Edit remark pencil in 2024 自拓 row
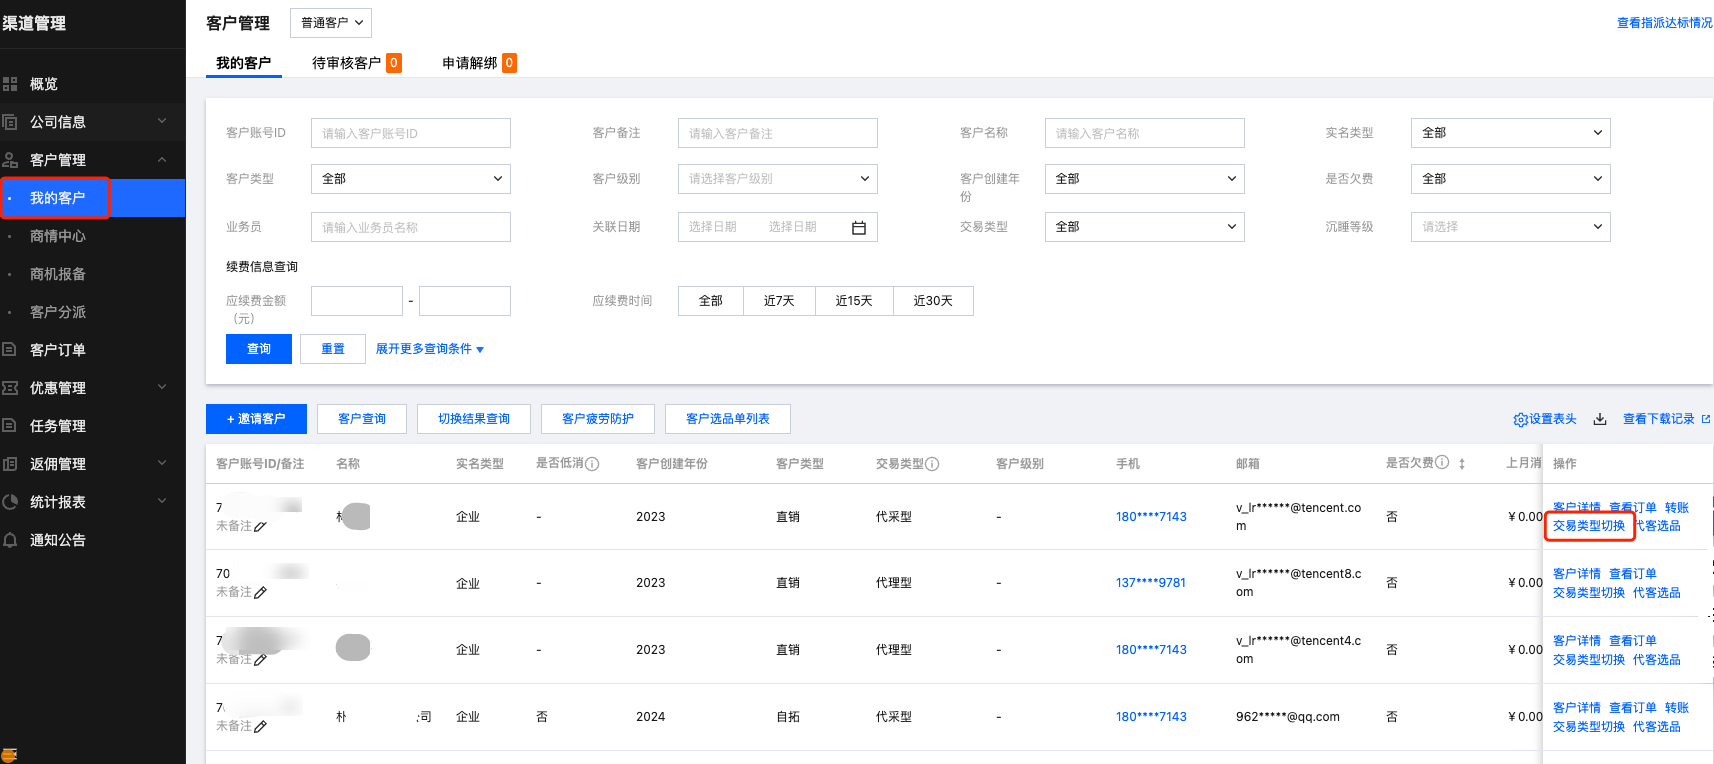The height and width of the screenshot is (764, 1714). (260, 727)
